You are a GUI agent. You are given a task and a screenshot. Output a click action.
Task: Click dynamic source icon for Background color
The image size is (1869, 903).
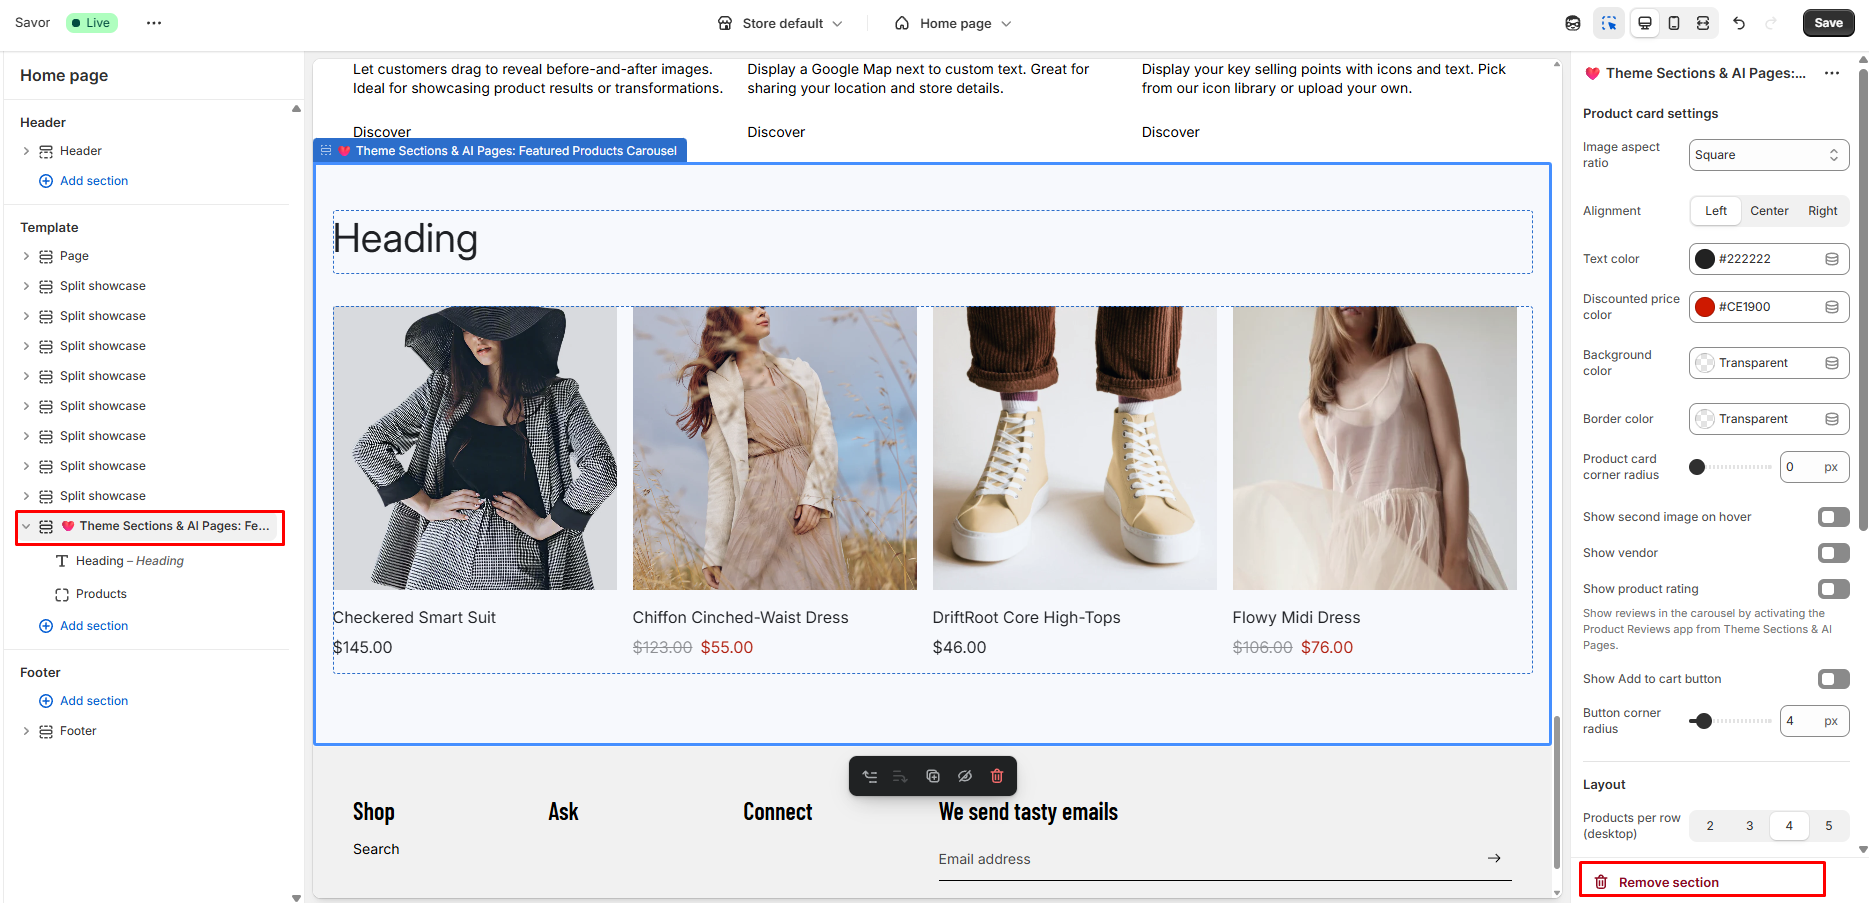click(1832, 363)
